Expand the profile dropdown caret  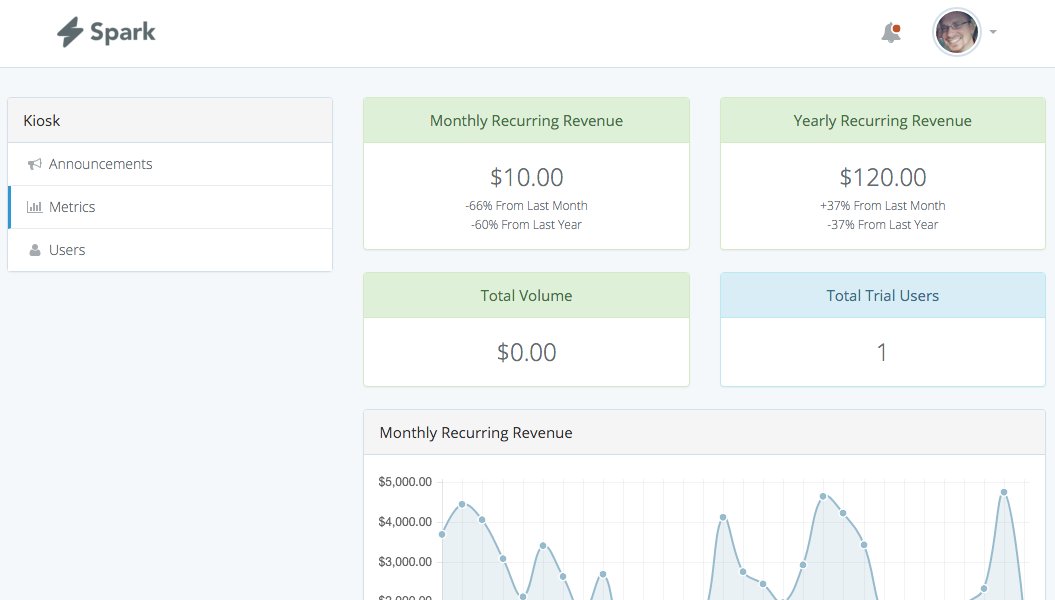coord(991,33)
